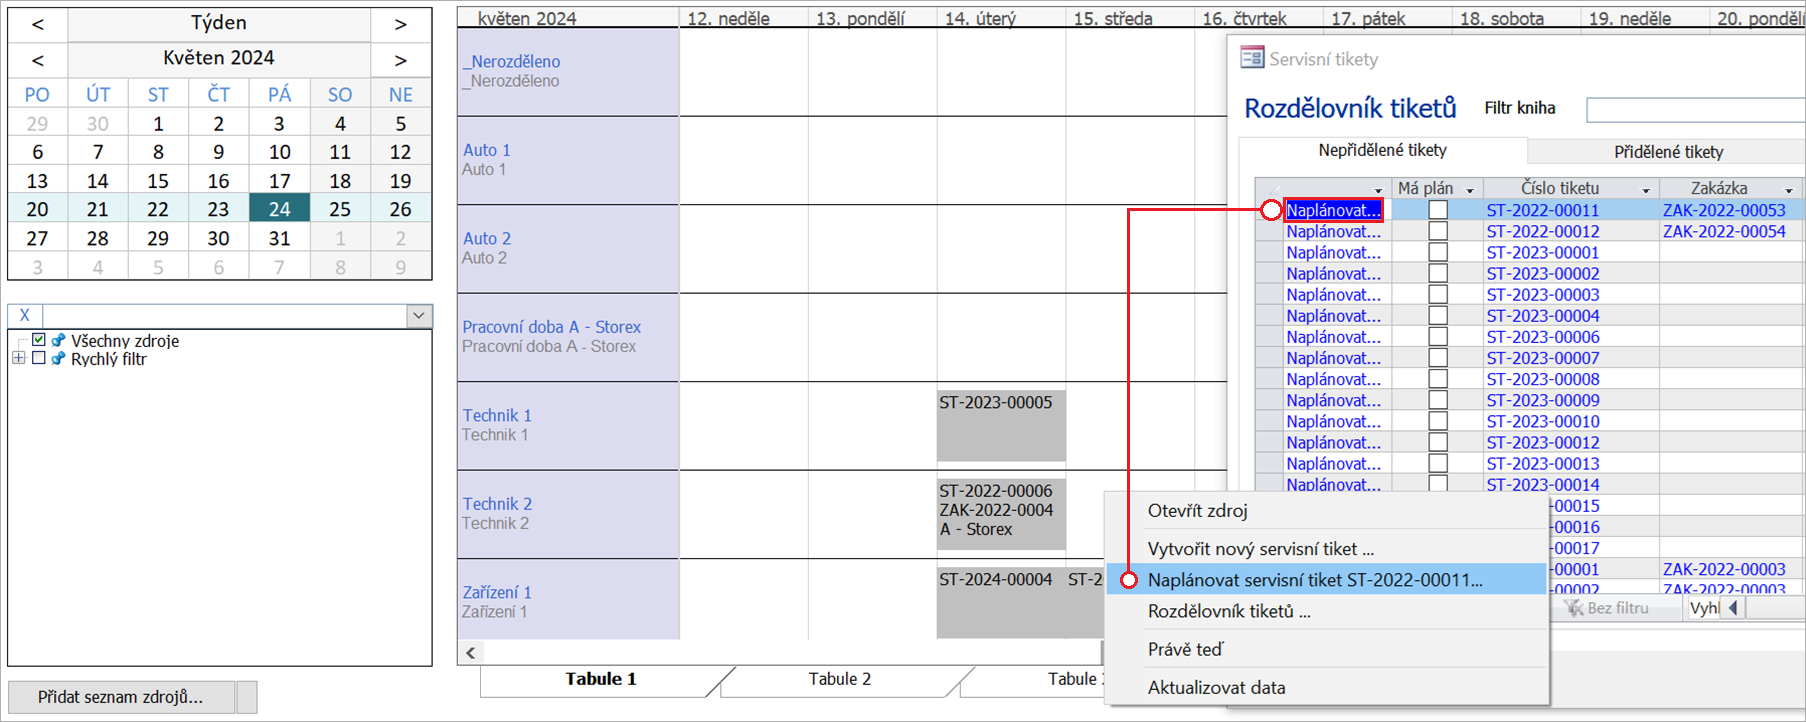Image resolution: width=1806 pixels, height=722 pixels.
Task: Click the pin icon next to Rychlý filtr
Action: tap(59, 358)
